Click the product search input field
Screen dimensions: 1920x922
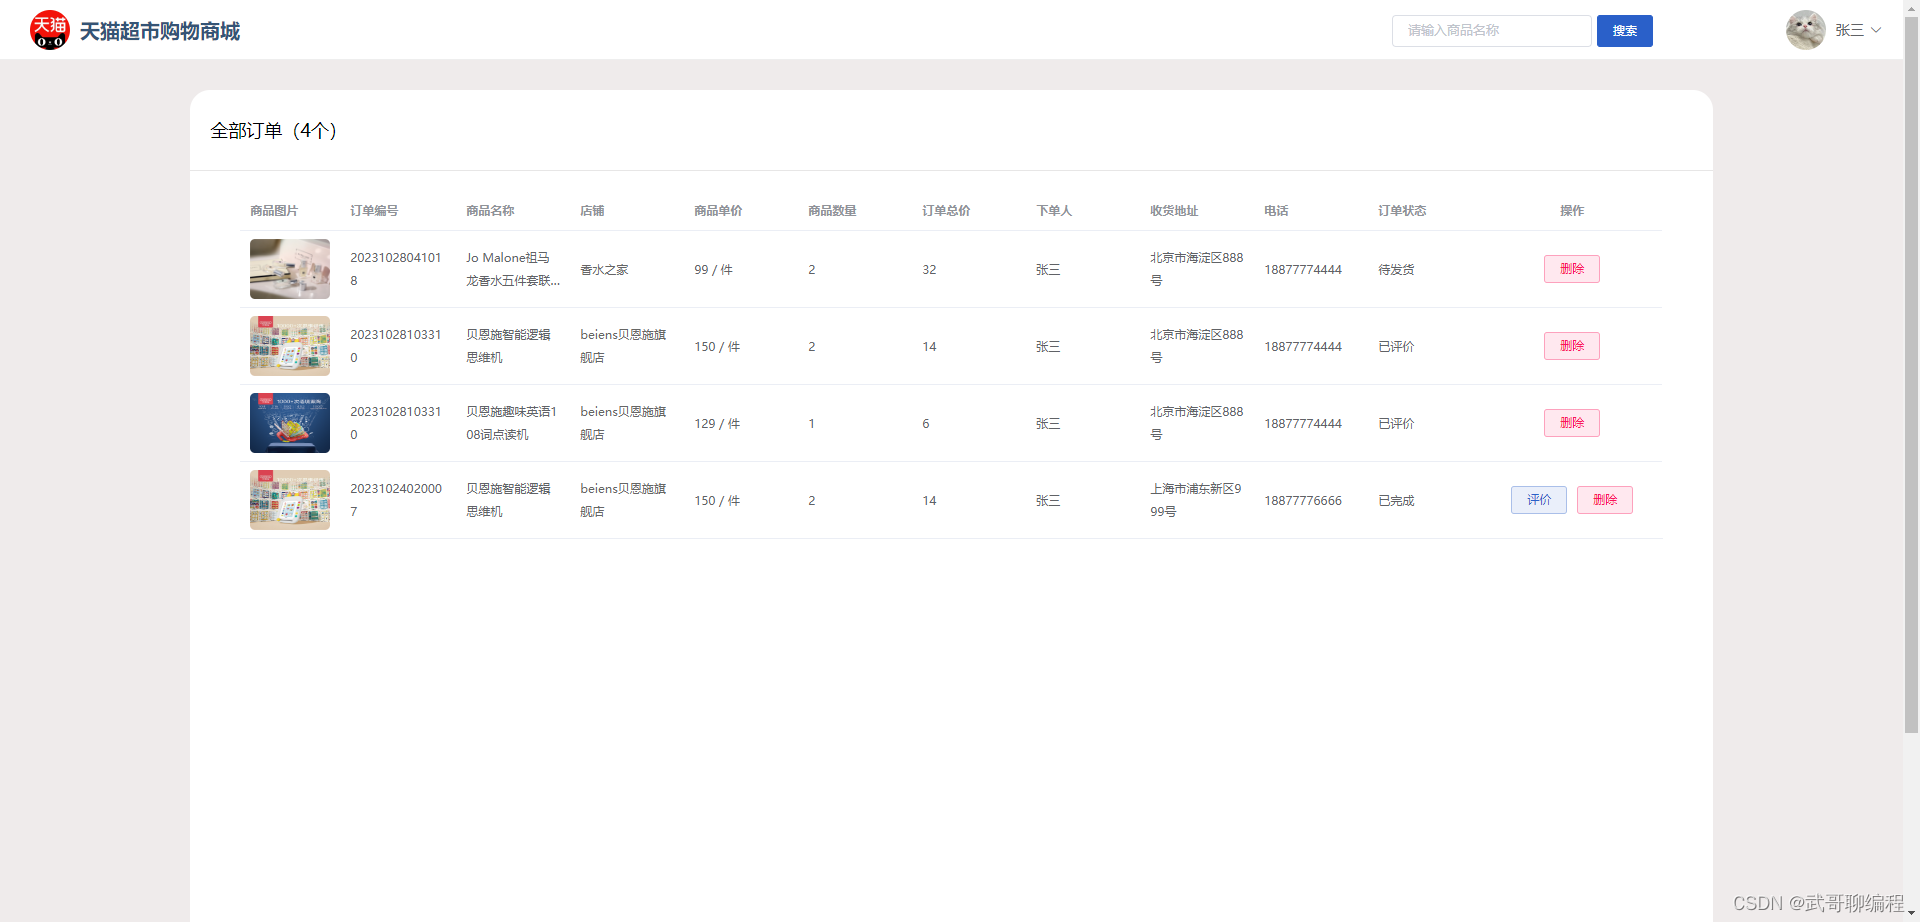[1491, 30]
